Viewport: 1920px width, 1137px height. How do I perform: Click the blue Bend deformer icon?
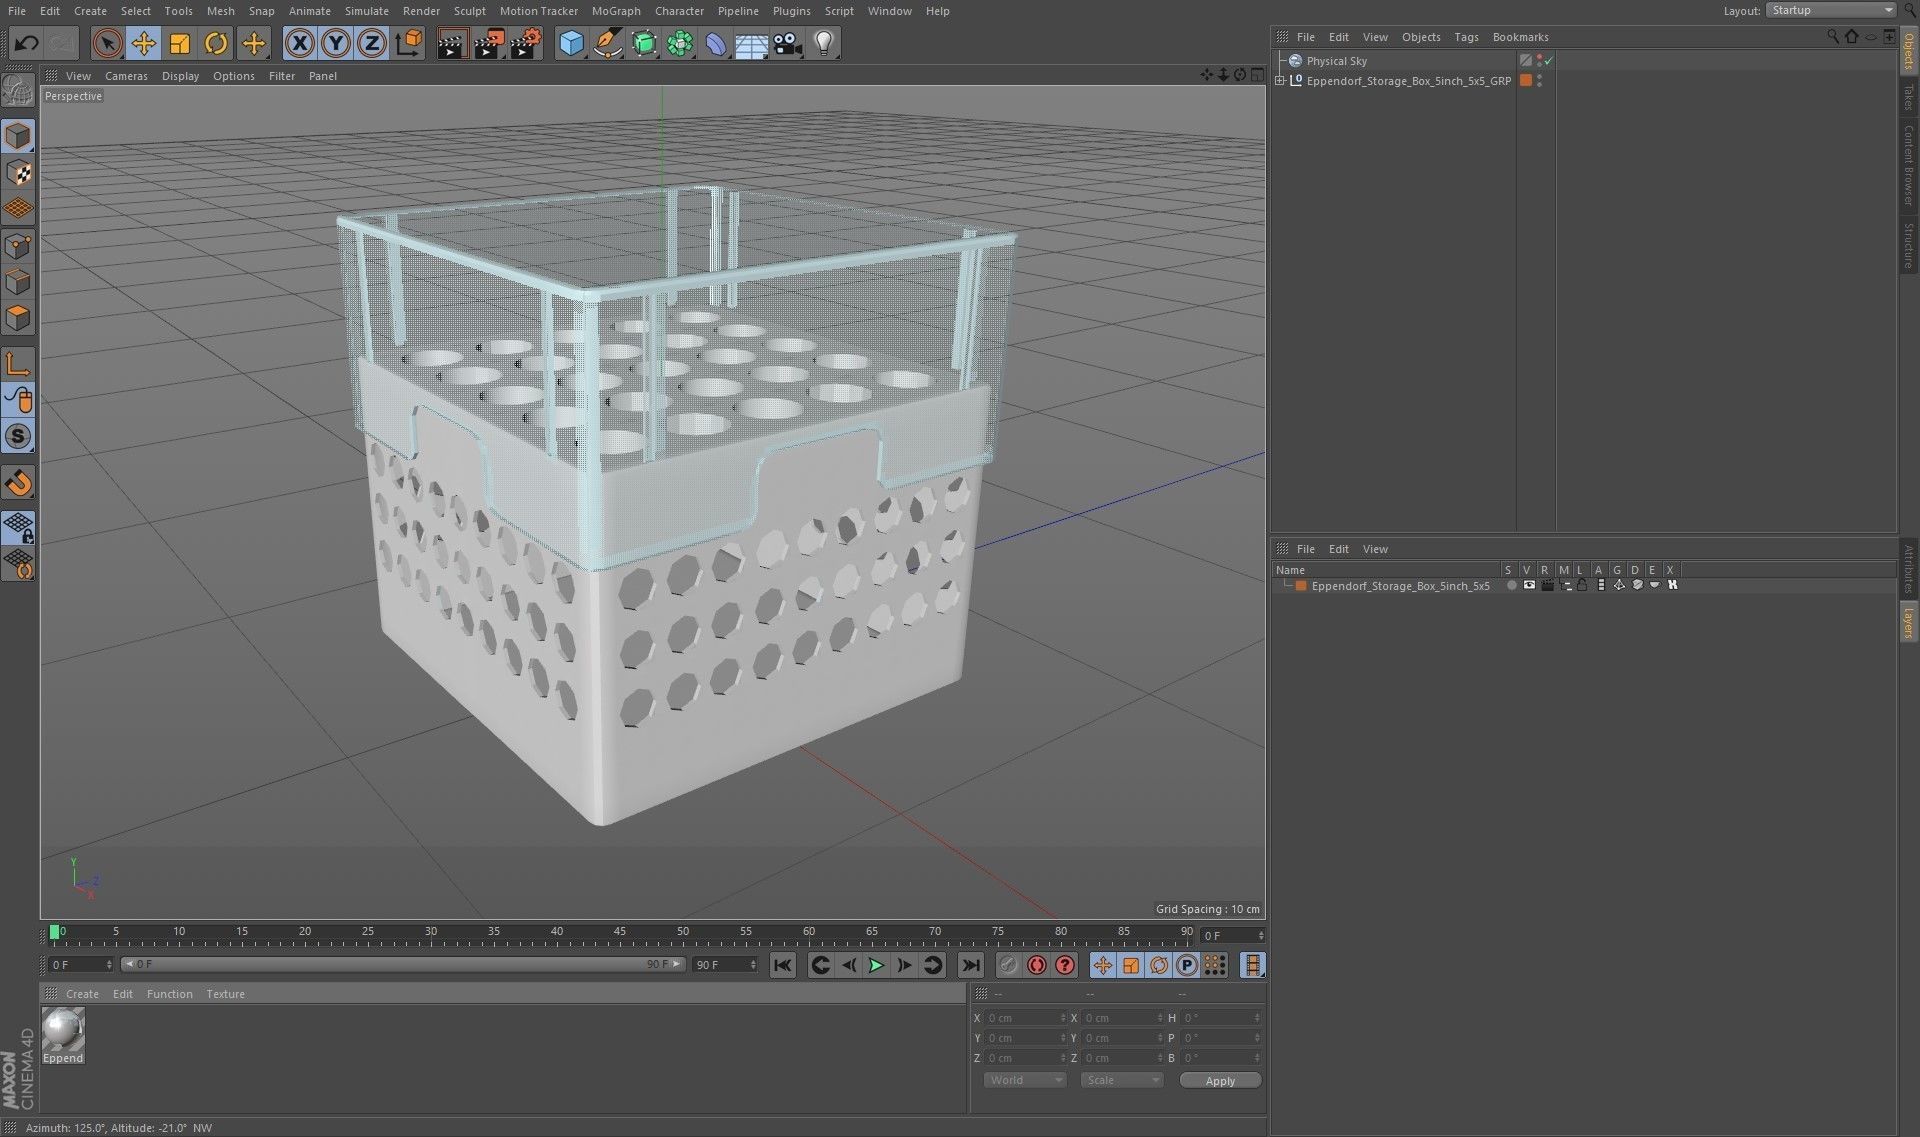[716, 43]
